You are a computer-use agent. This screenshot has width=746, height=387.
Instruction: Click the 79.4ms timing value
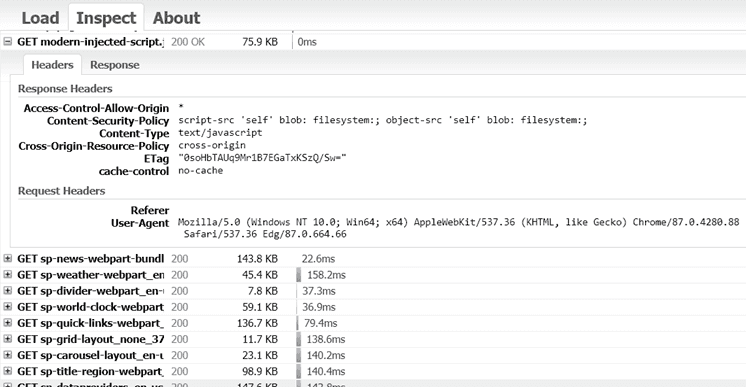point(321,323)
